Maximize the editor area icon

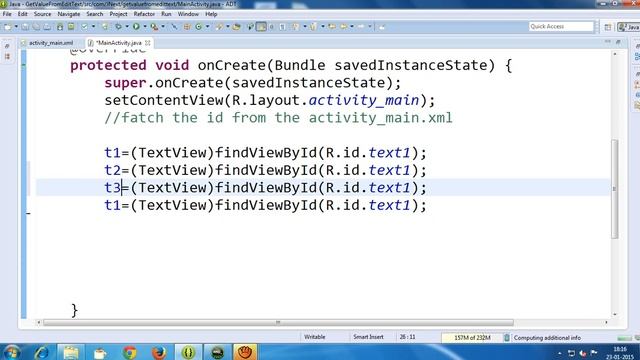tap(619, 42)
